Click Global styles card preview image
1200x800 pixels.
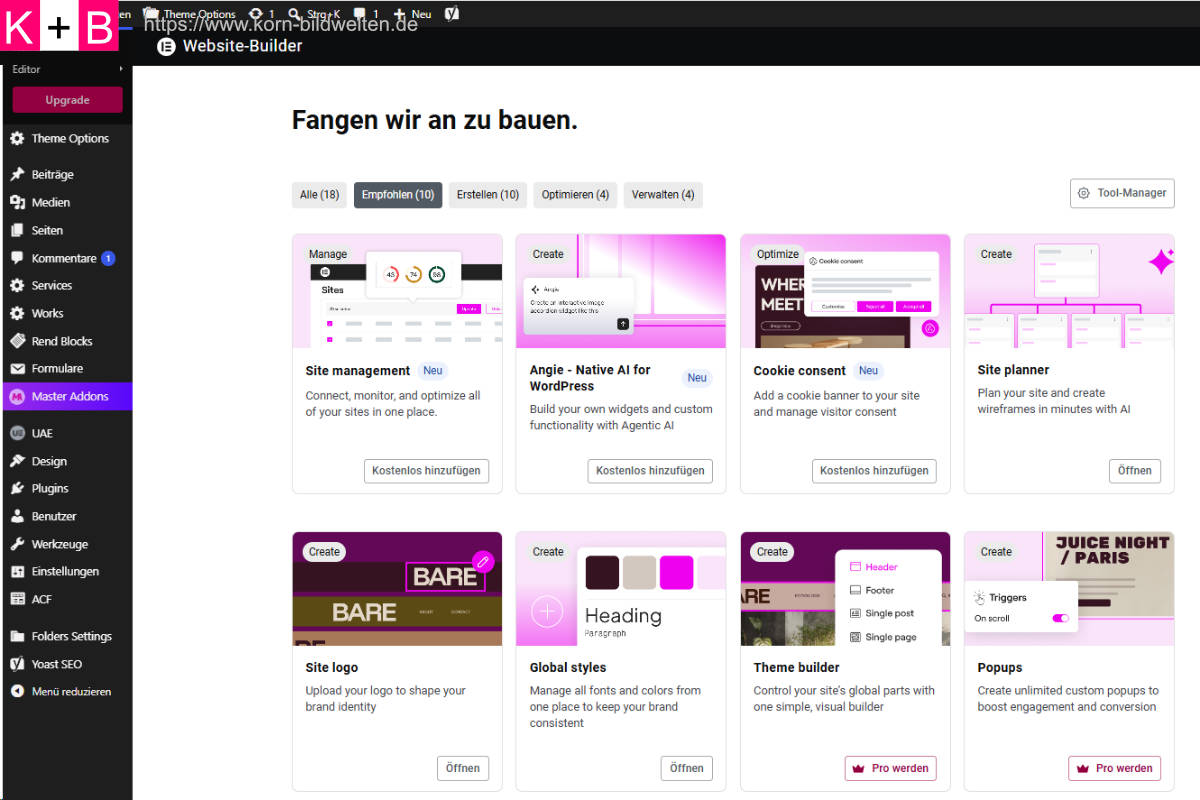(x=621, y=589)
